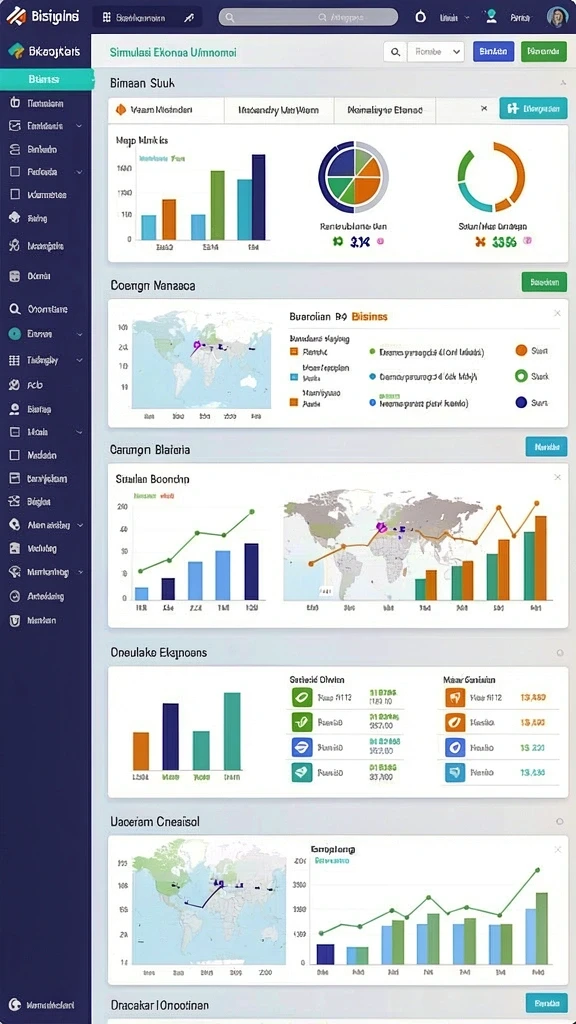Click the orange Suat color circle
Viewport: 576px width, 1024px height.
pyautogui.click(x=520, y=351)
